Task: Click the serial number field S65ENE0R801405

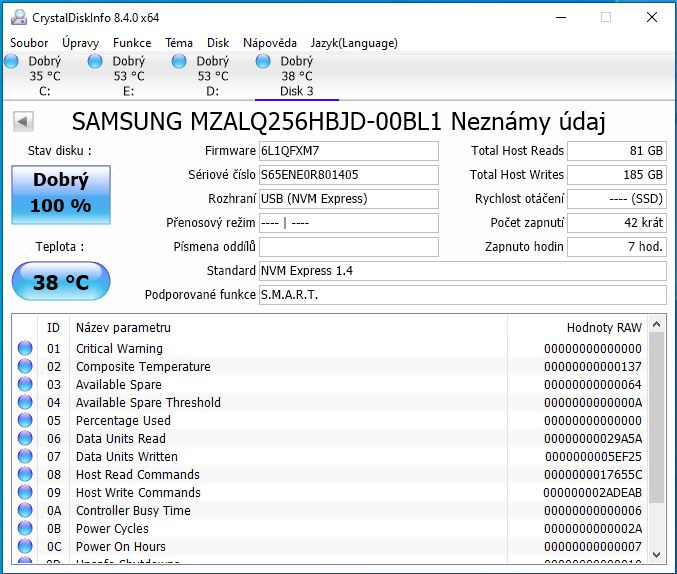Action: (x=348, y=175)
